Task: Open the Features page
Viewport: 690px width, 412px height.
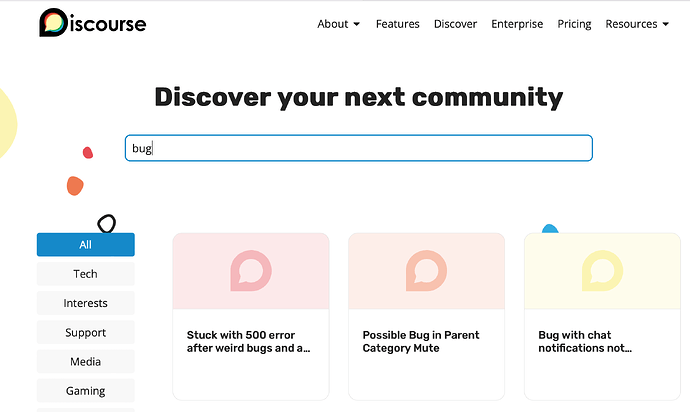Action: (x=397, y=24)
